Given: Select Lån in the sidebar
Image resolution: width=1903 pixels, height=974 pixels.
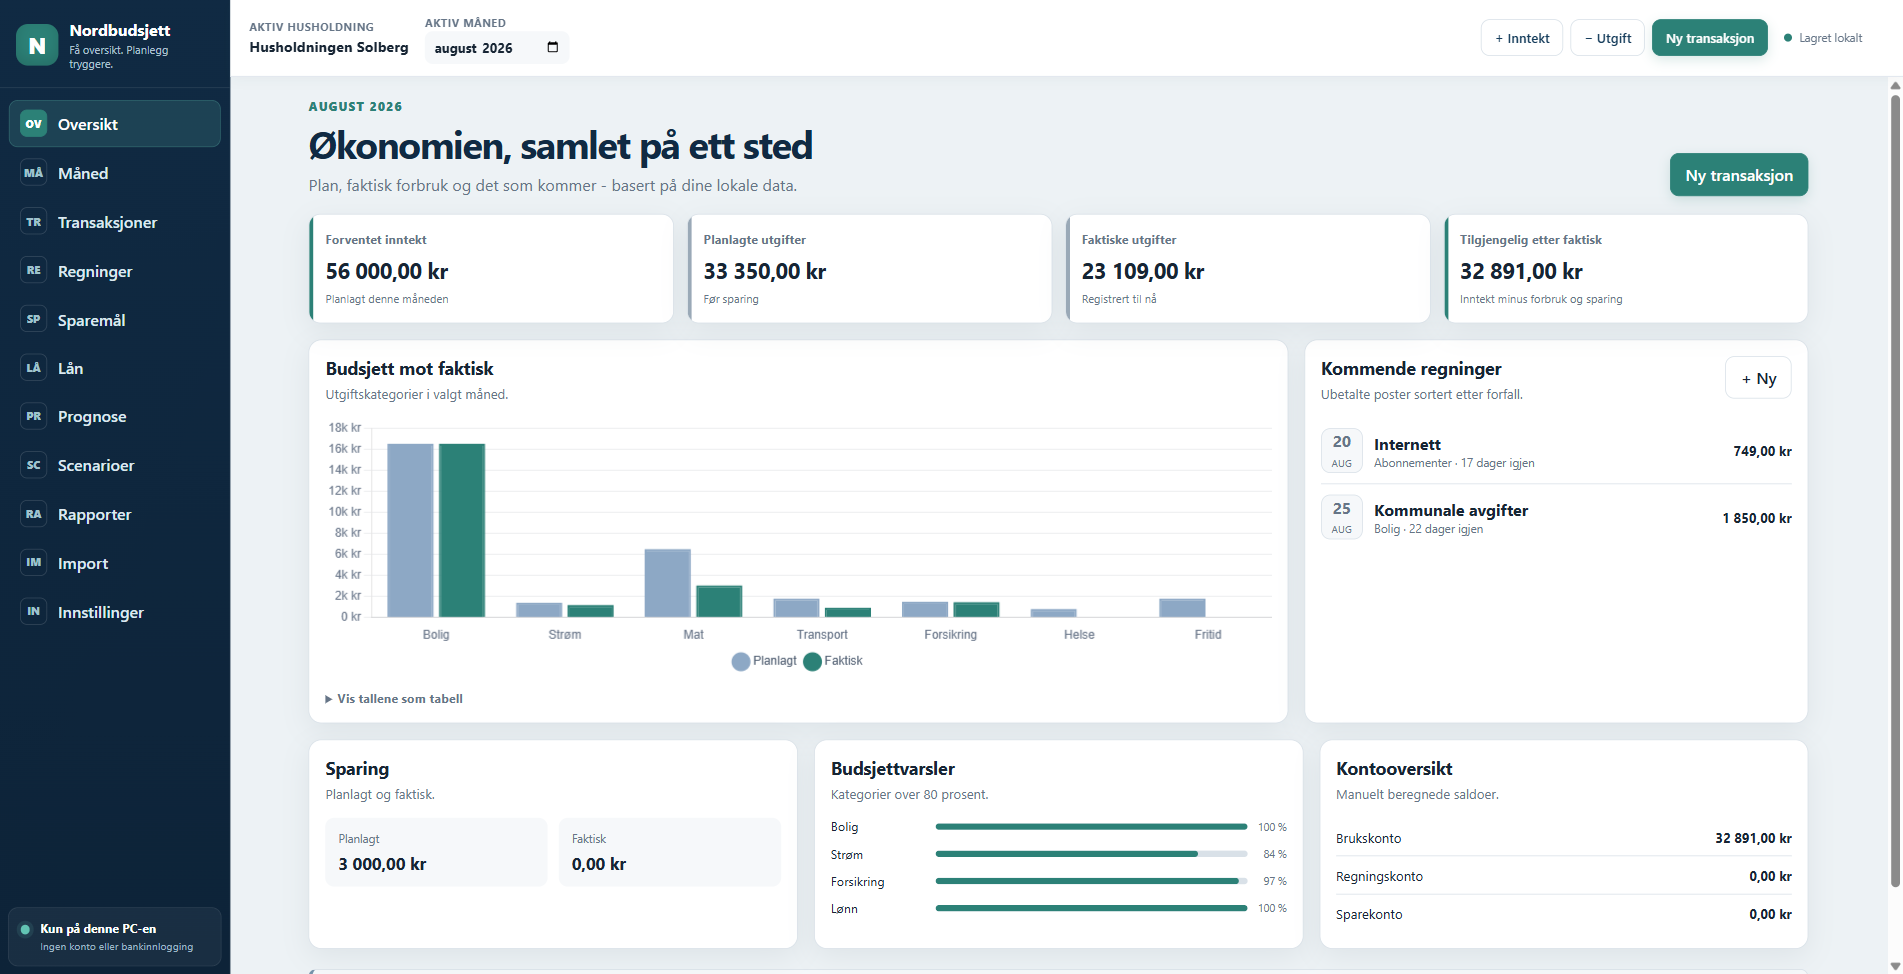Looking at the screenshot, I should pyautogui.click(x=115, y=368).
